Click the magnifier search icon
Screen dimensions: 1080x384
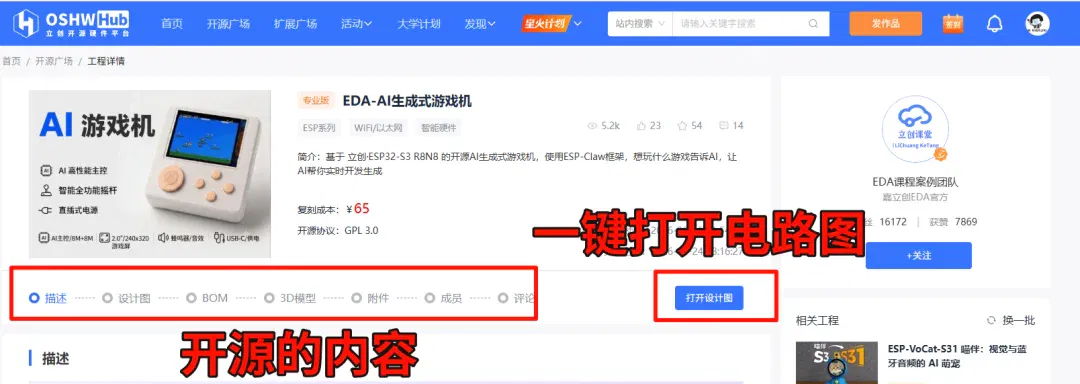point(813,23)
